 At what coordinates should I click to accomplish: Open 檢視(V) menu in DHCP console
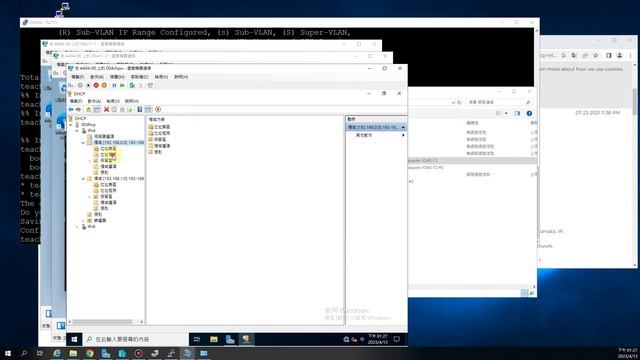113,101
